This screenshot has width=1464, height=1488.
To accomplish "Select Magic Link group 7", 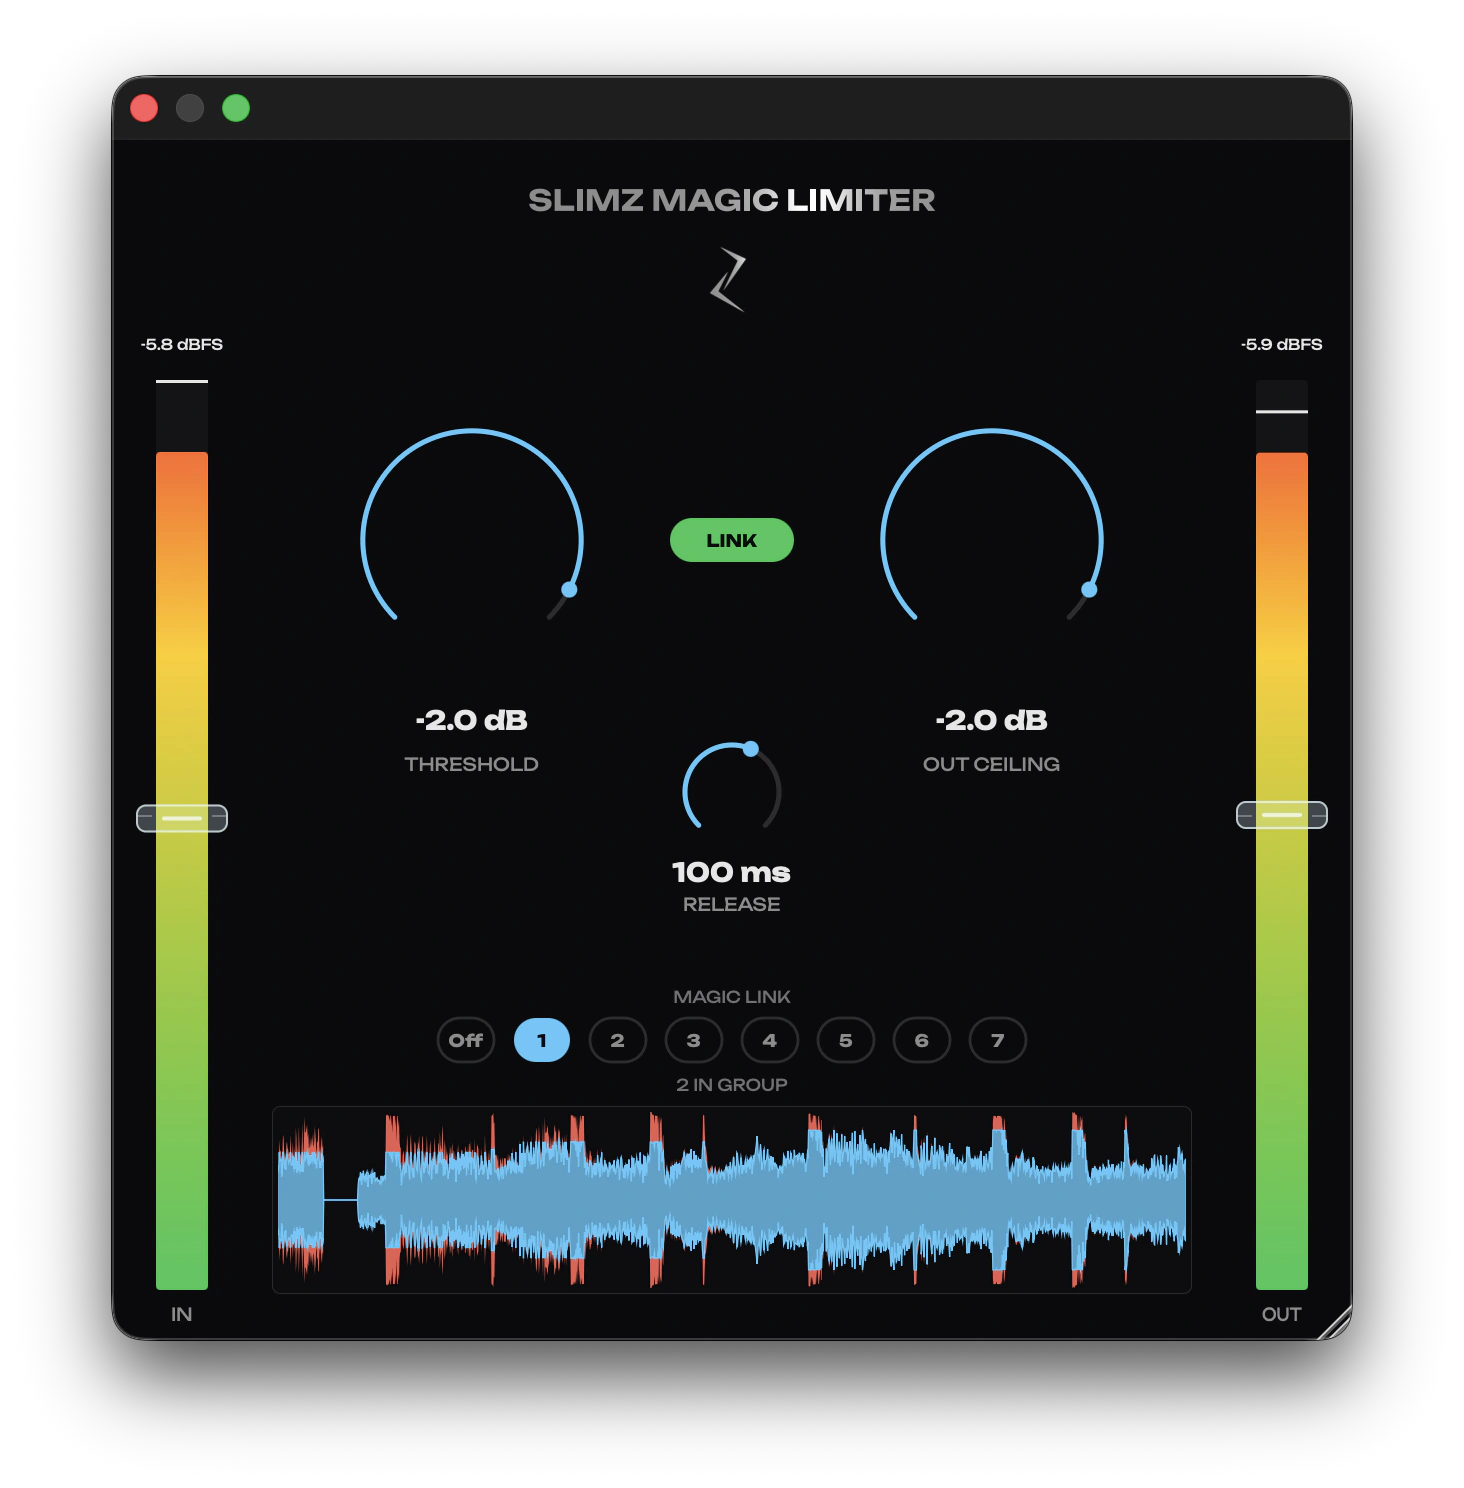I will (998, 1040).
